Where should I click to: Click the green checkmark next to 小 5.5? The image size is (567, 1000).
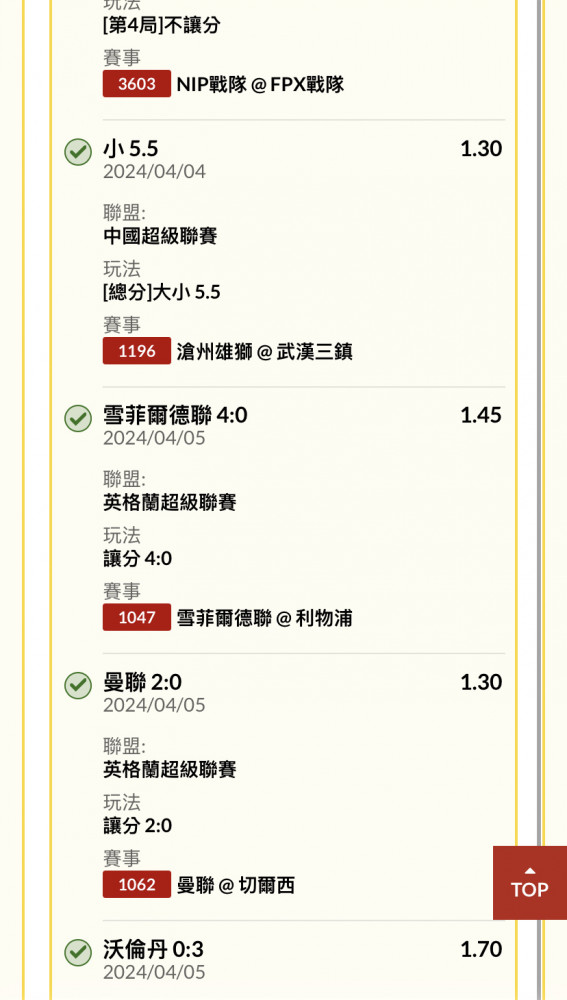click(x=78, y=152)
